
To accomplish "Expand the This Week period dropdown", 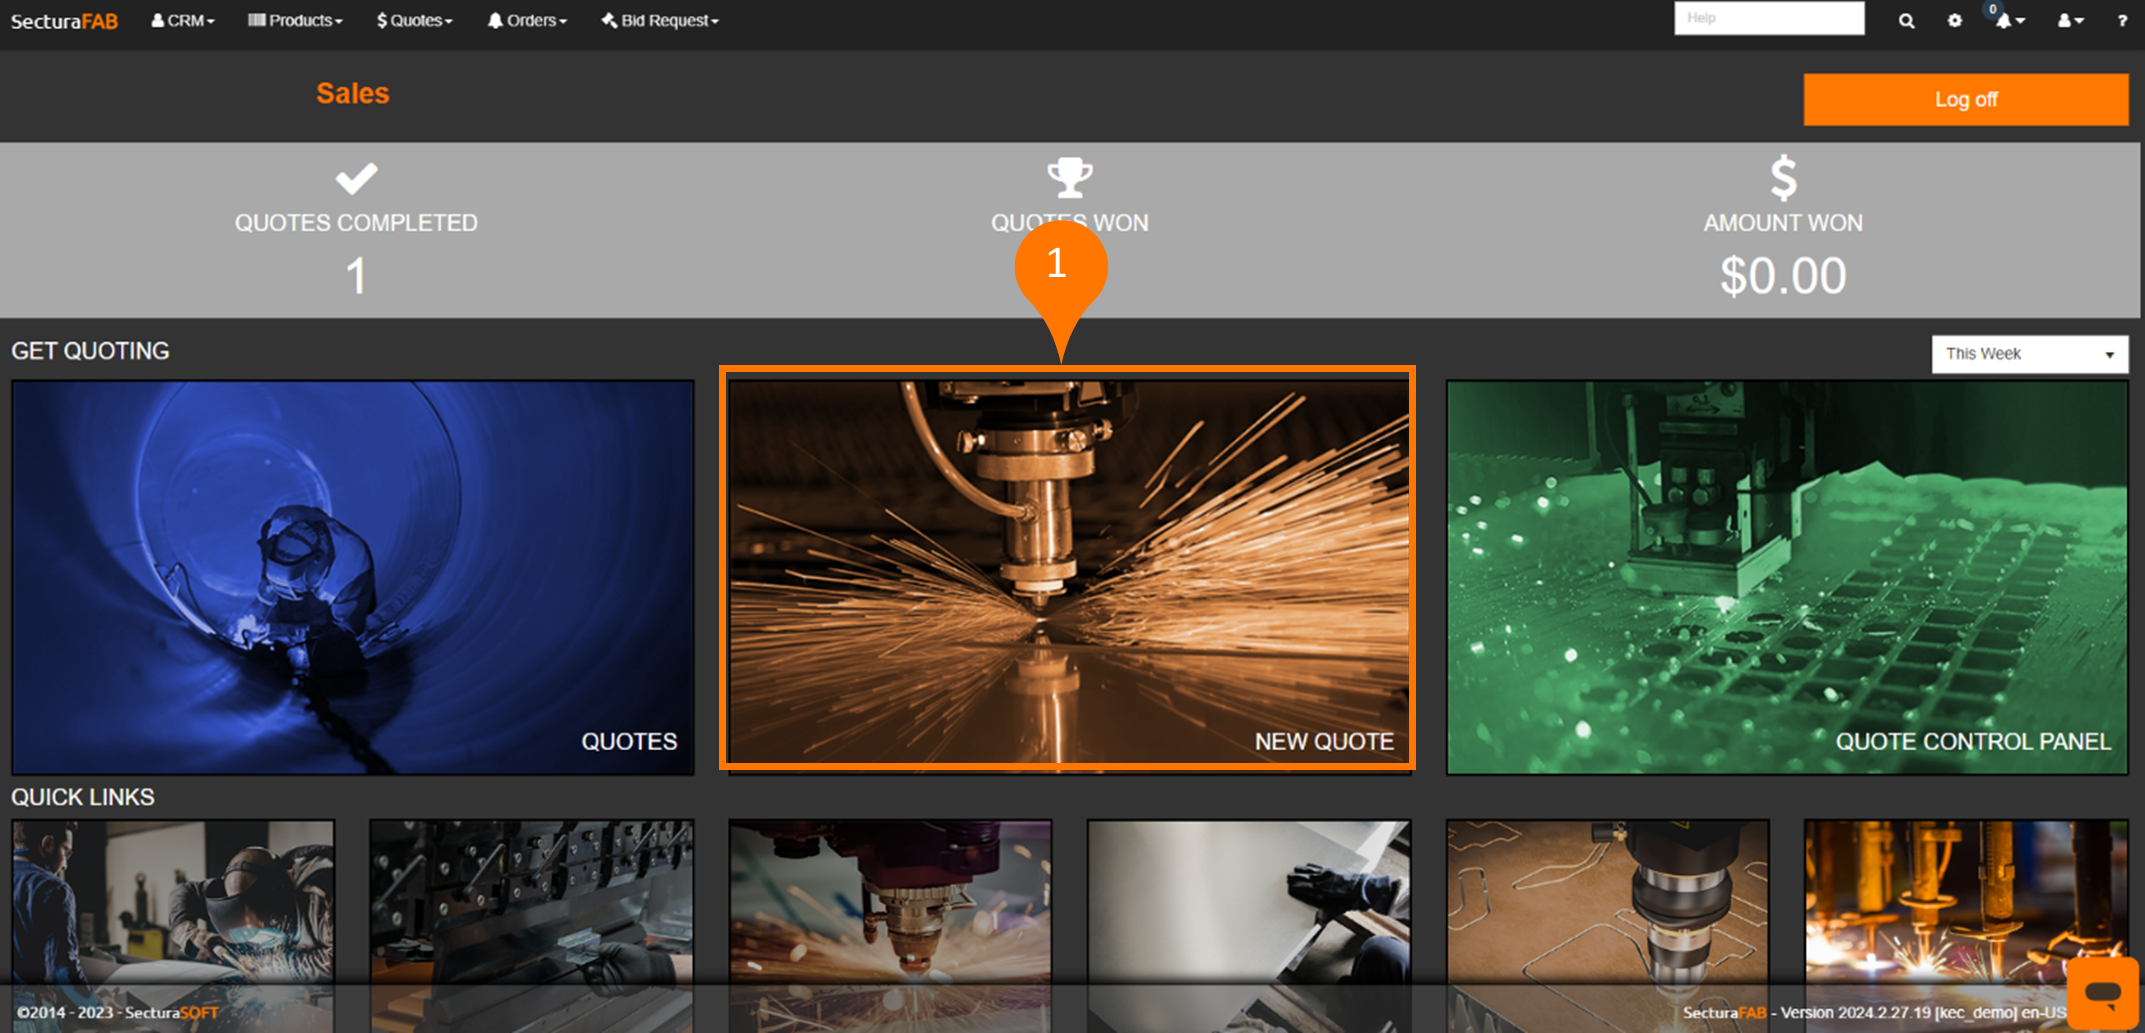I will [2029, 354].
